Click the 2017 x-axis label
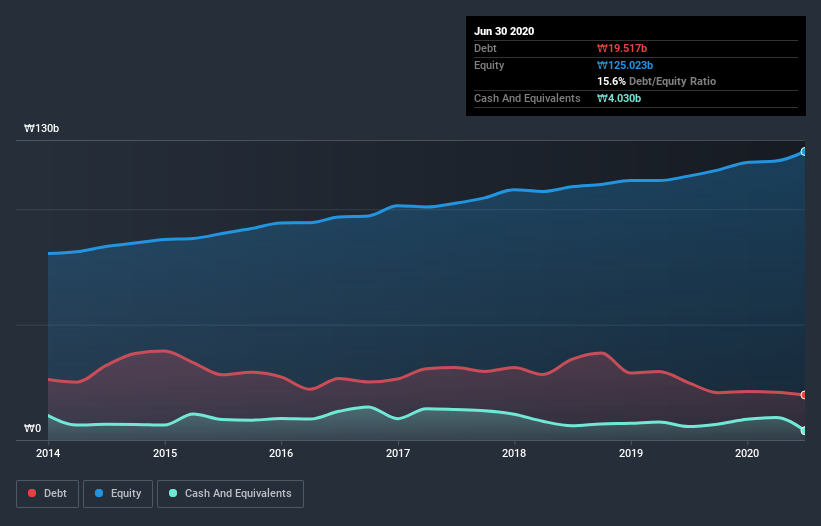 [x=398, y=453]
